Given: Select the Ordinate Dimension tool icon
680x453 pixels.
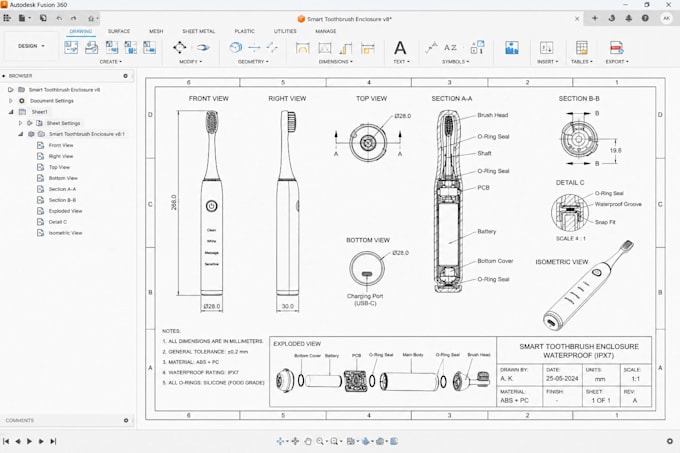Looking at the screenshot, I should (x=346, y=48).
